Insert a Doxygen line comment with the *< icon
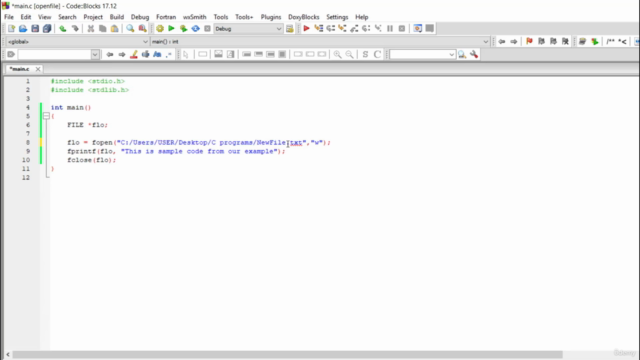 tap(623, 42)
